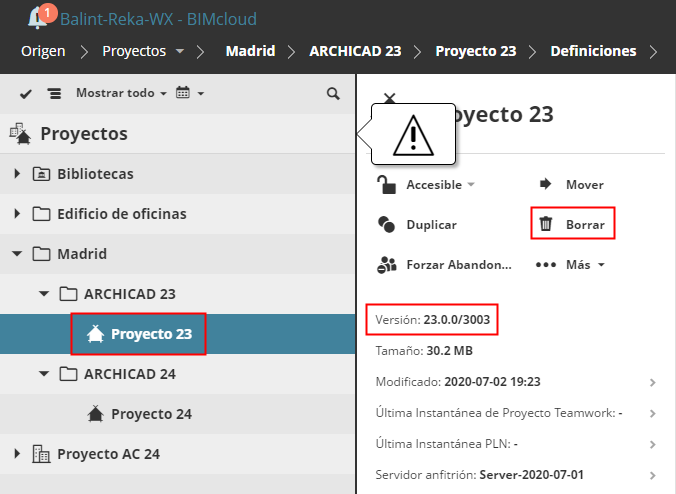Close the Proyecto 23 details panel
The width and height of the screenshot is (676, 494).
pyautogui.click(x=389, y=97)
